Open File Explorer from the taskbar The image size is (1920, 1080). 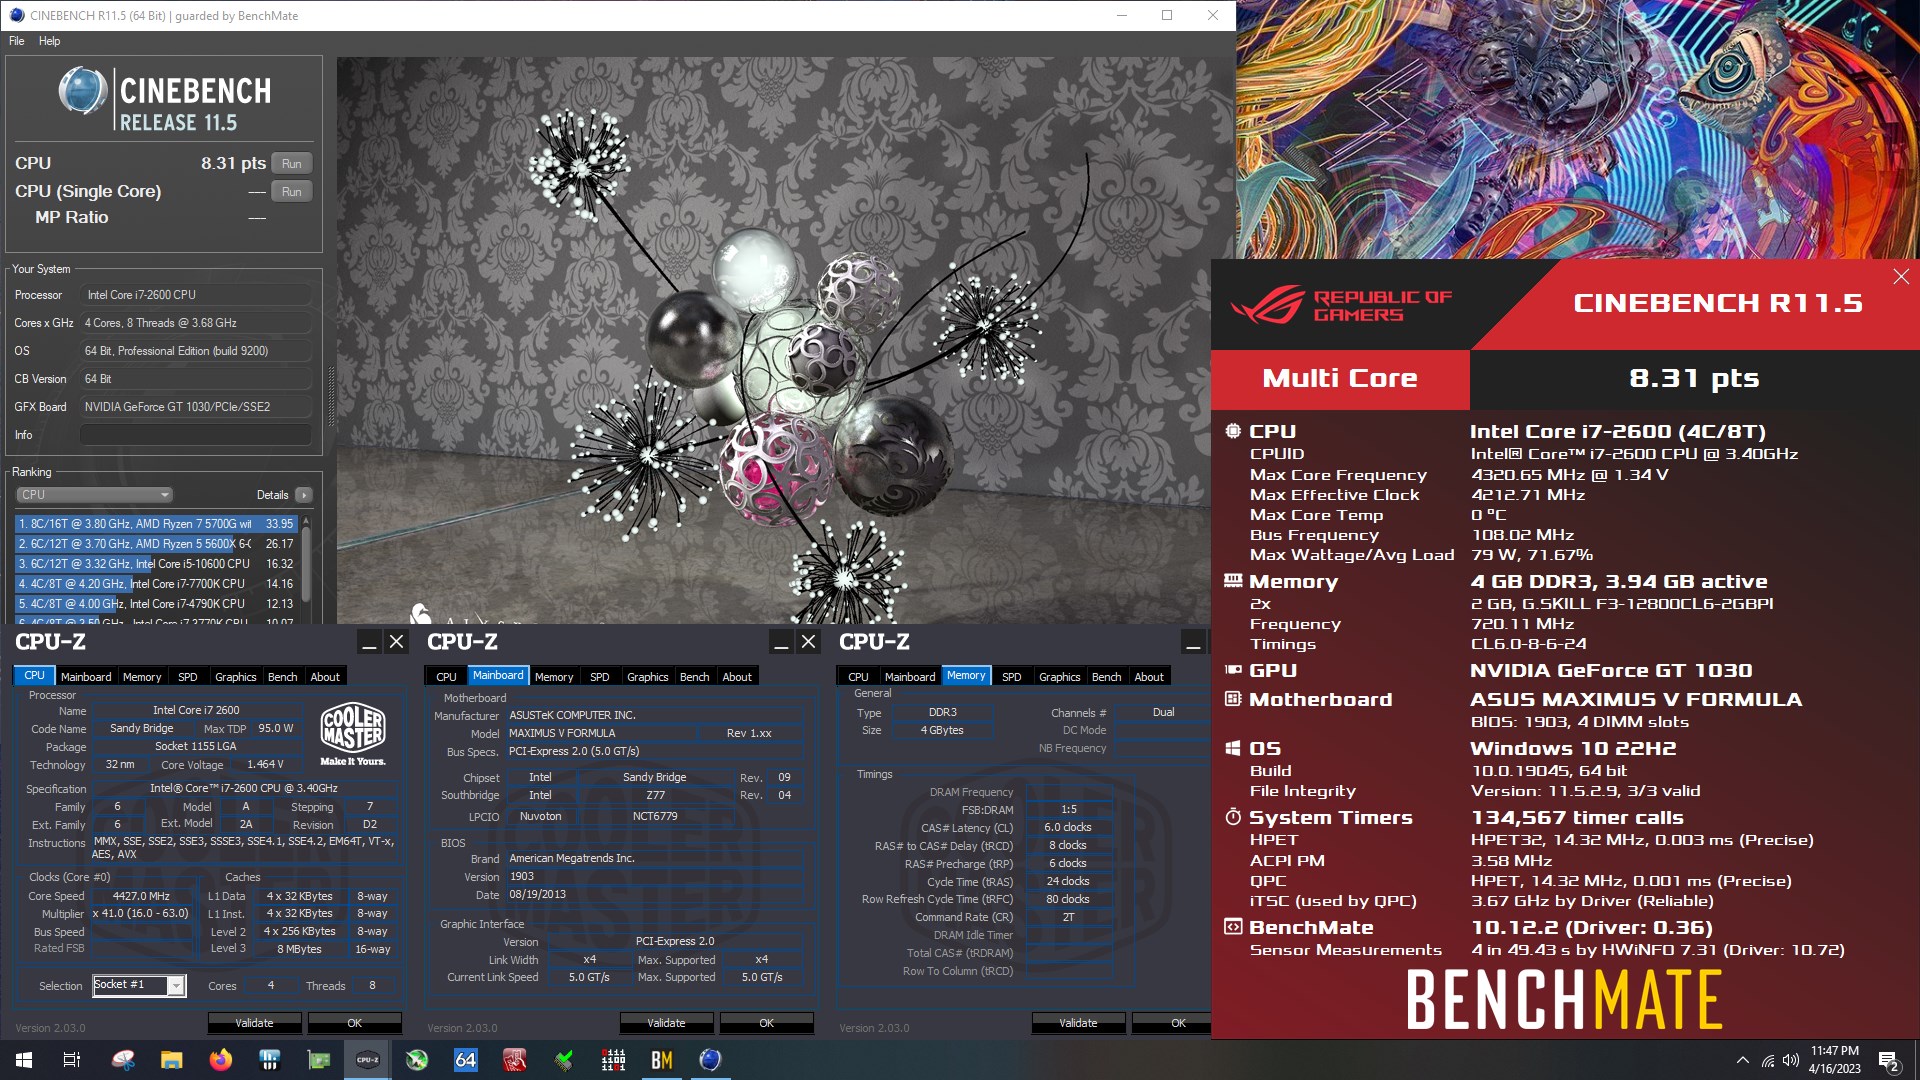click(172, 1060)
